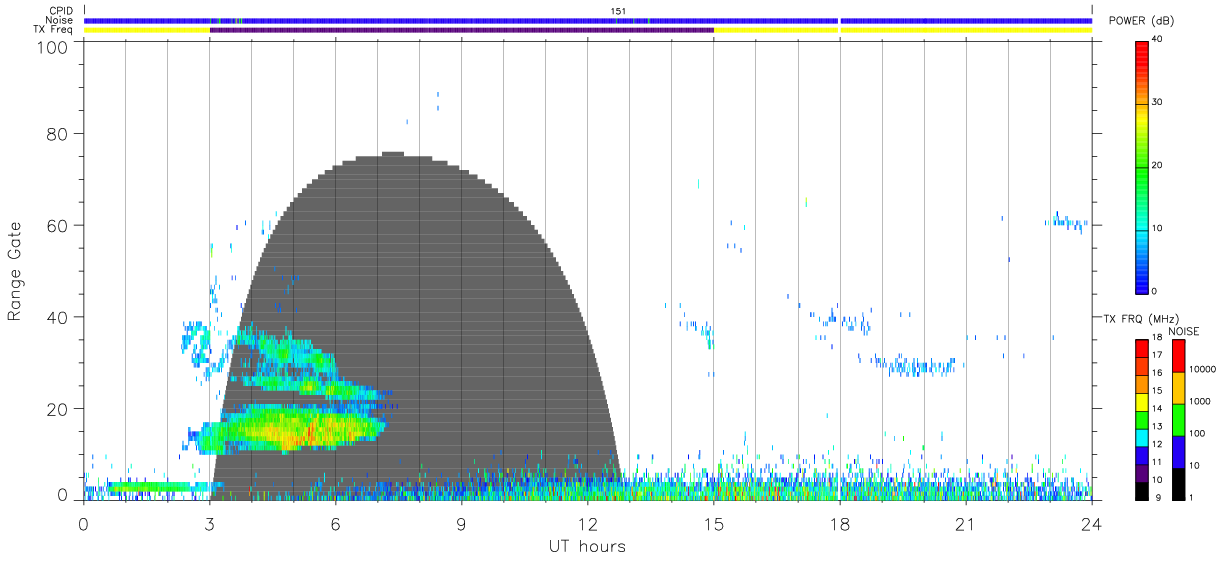Viewport: 1228px width, 567px height.
Task: Click the 1000 tick on NOISE legend
Action: pyautogui.click(x=1201, y=401)
